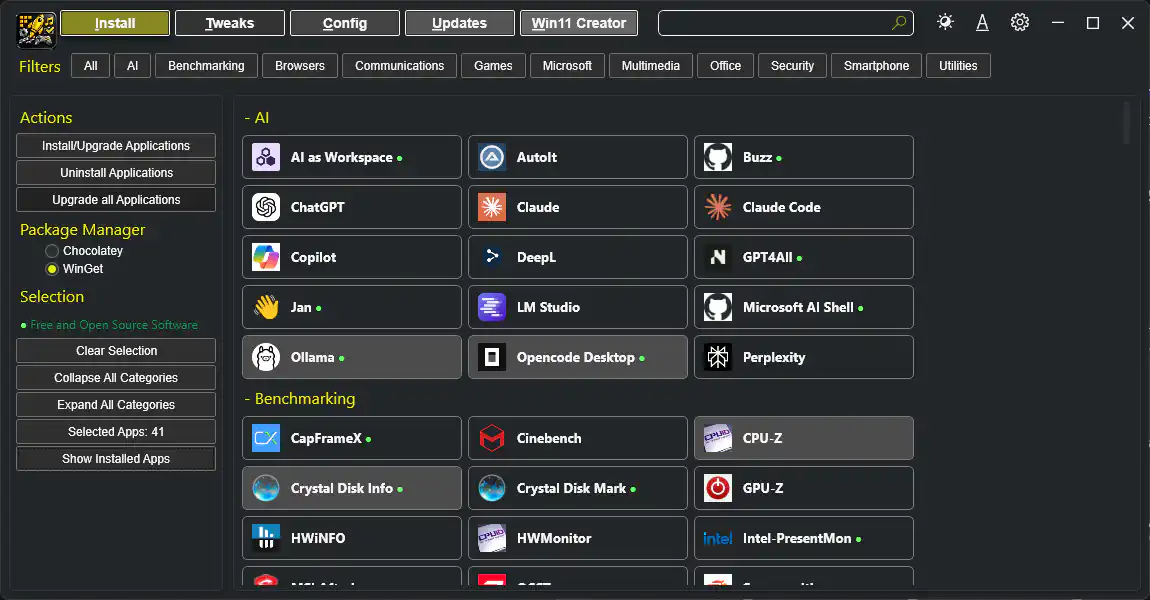Select the Install tab
This screenshot has width=1150, height=600.
[x=115, y=23]
